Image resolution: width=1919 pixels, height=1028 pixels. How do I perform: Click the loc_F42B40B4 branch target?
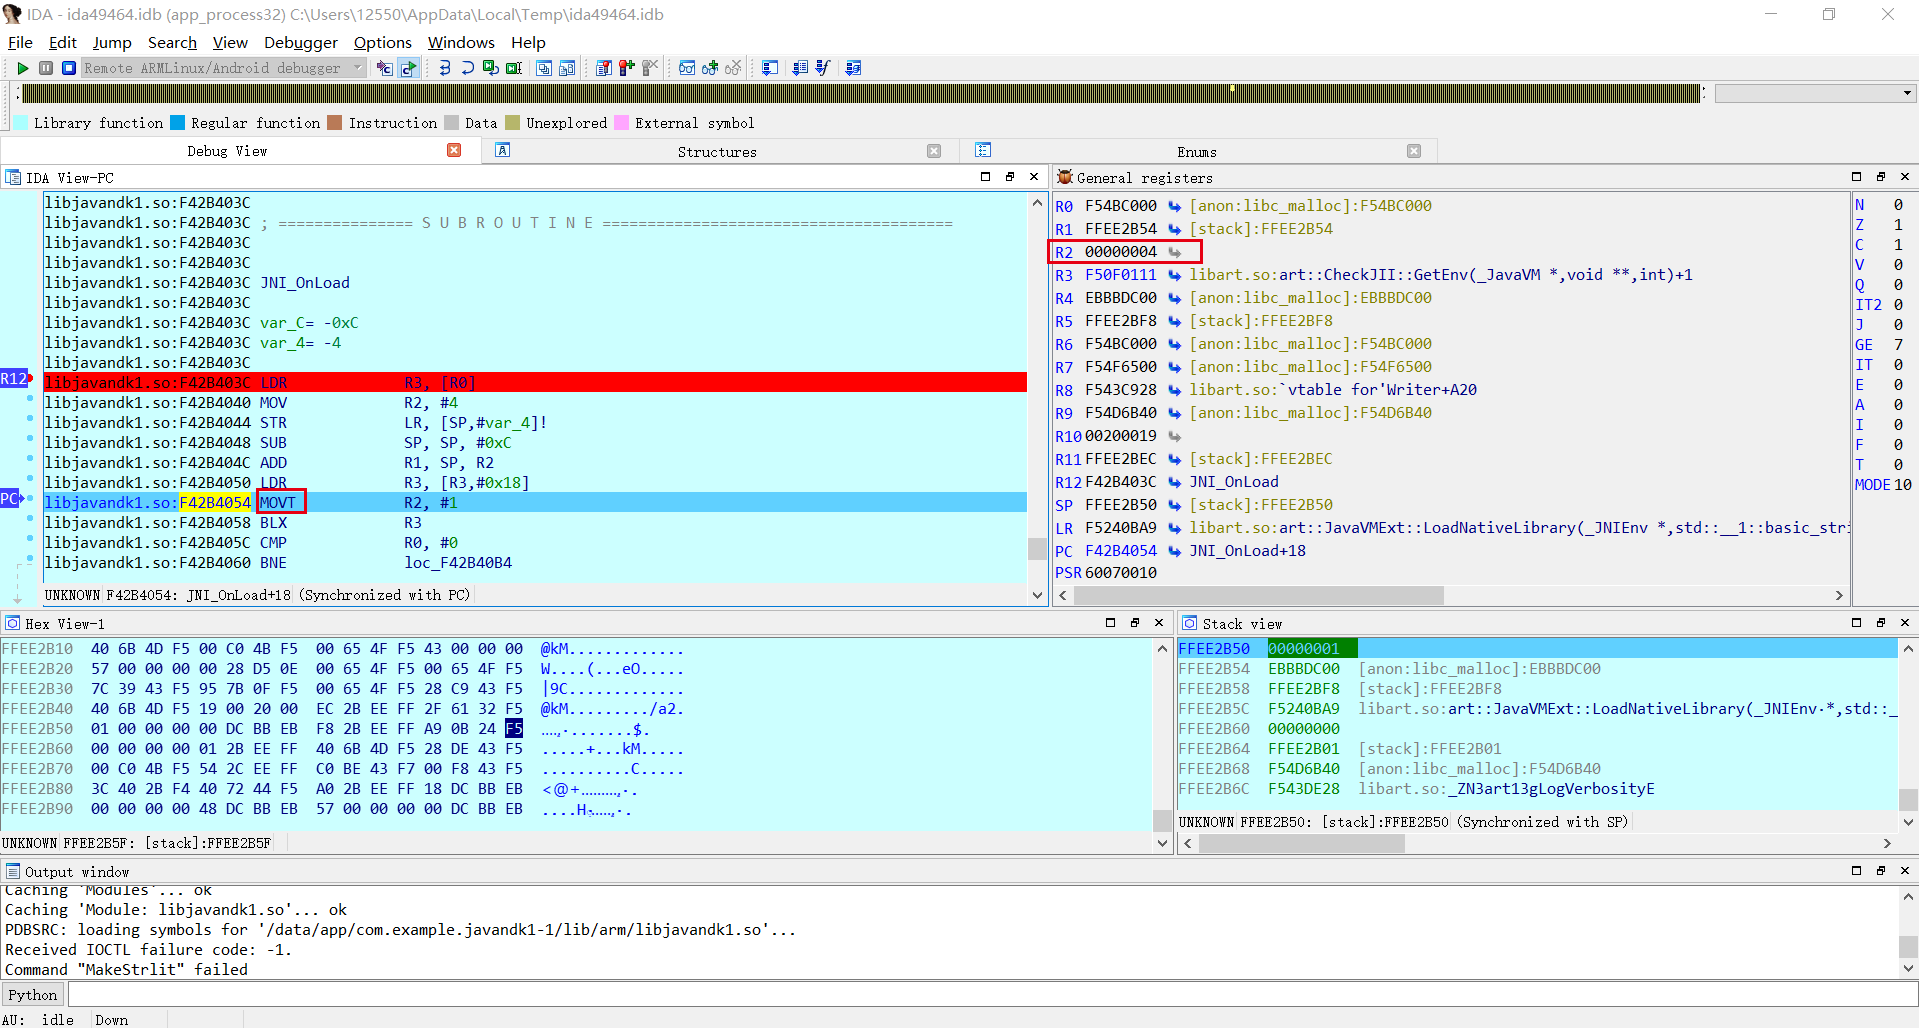458,563
